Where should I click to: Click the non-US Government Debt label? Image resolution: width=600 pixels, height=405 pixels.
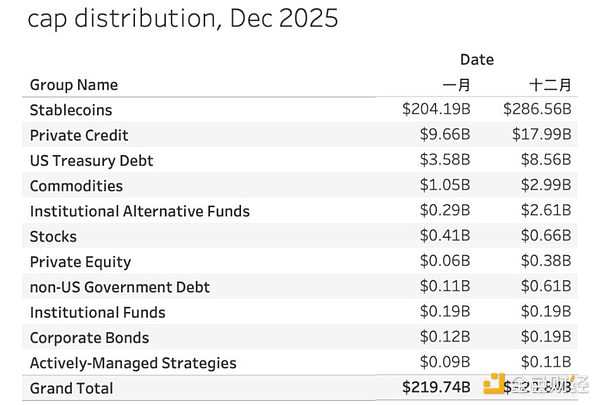(120, 287)
